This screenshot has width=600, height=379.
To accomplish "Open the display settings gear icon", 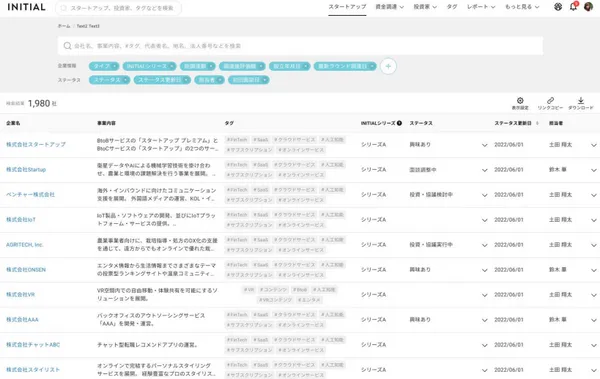I will point(520,101).
